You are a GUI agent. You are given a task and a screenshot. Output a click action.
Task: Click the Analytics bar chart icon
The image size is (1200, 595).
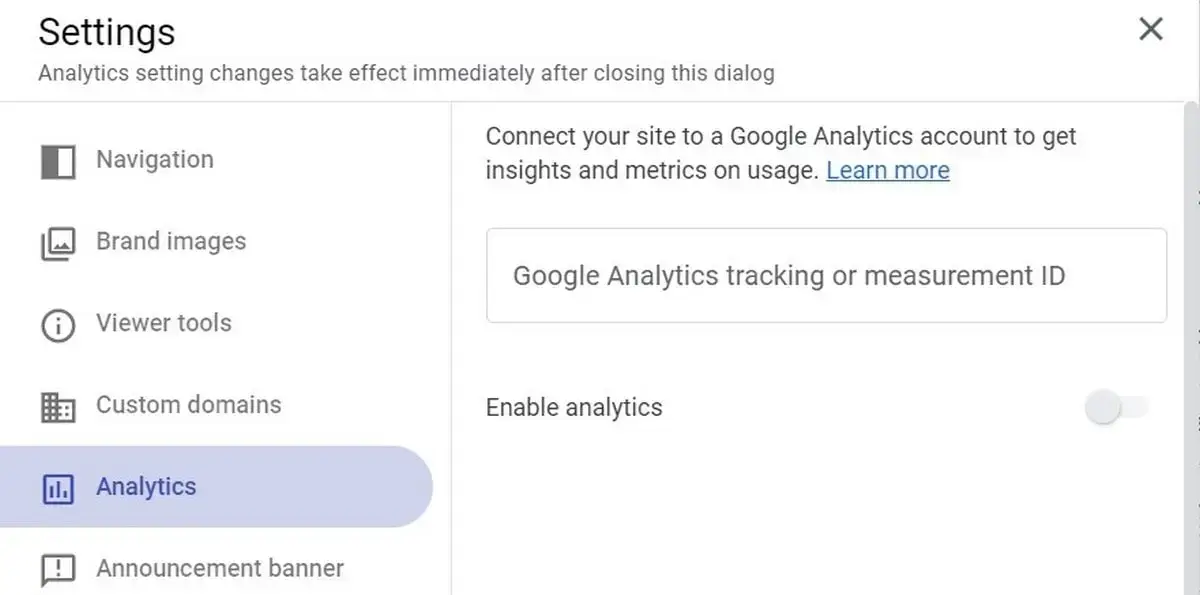pyautogui.click(x=58, y=488)
